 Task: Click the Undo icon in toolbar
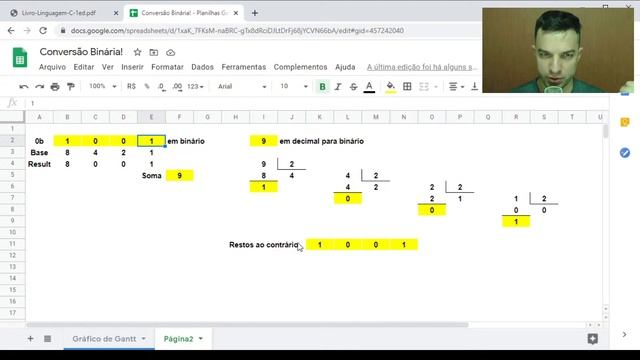(x=24, y=87)
